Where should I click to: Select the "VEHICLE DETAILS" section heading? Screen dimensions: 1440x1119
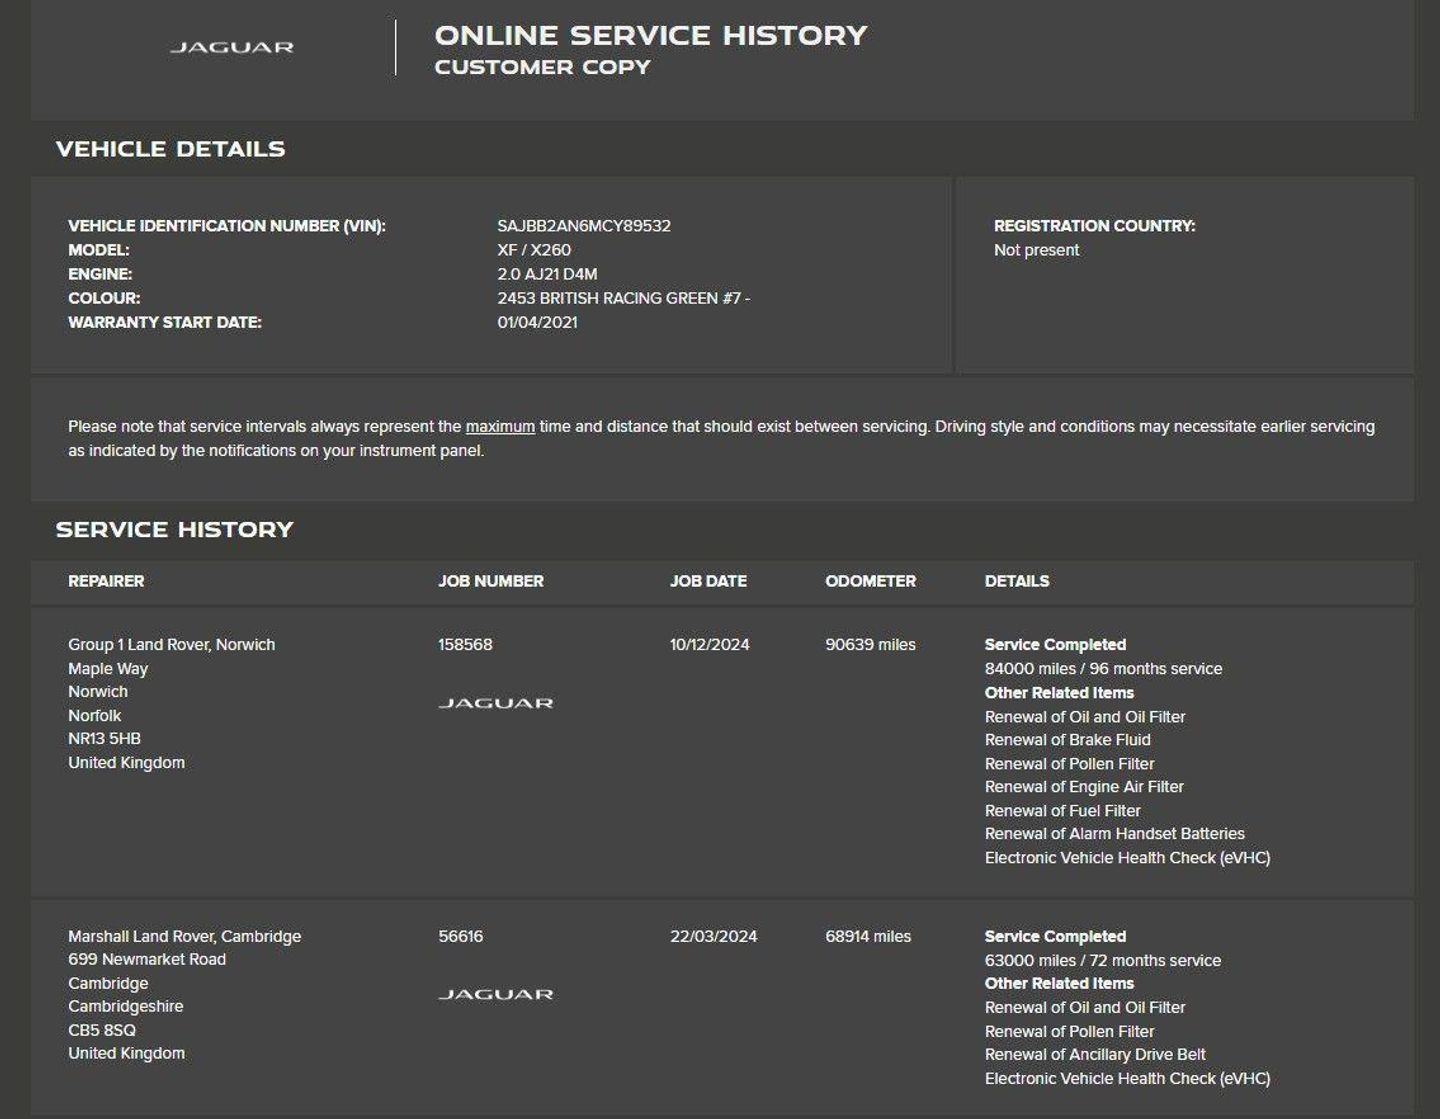click(x=171, y=149)
